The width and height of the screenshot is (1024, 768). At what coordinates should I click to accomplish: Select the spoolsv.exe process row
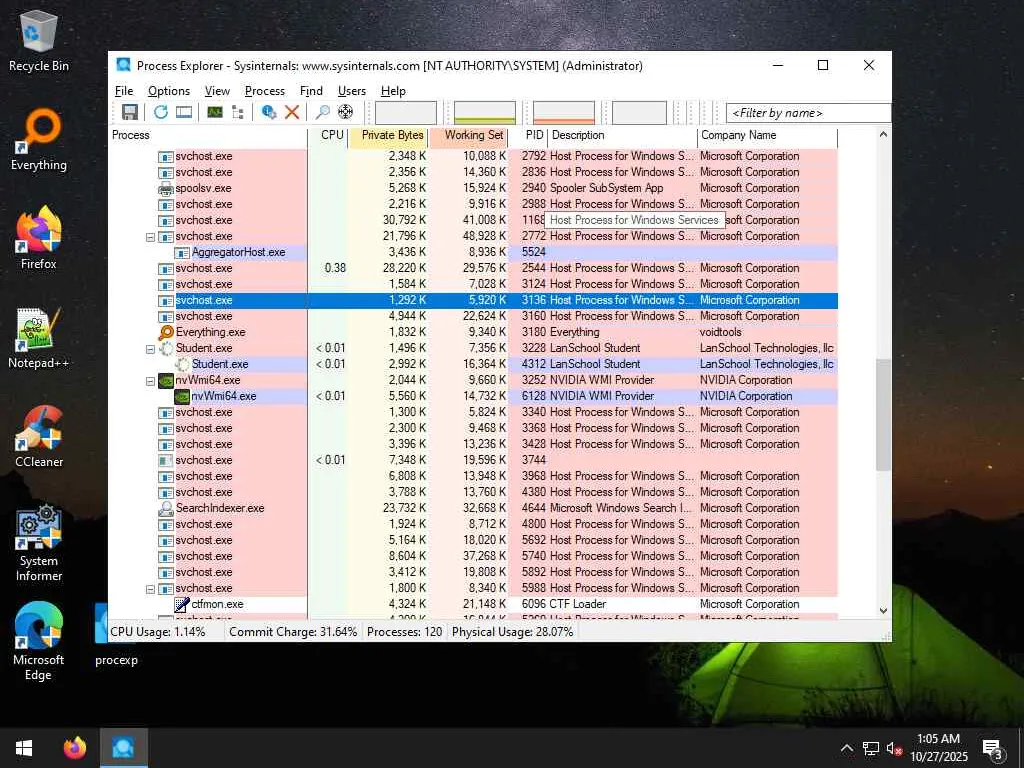click(473, 188)
